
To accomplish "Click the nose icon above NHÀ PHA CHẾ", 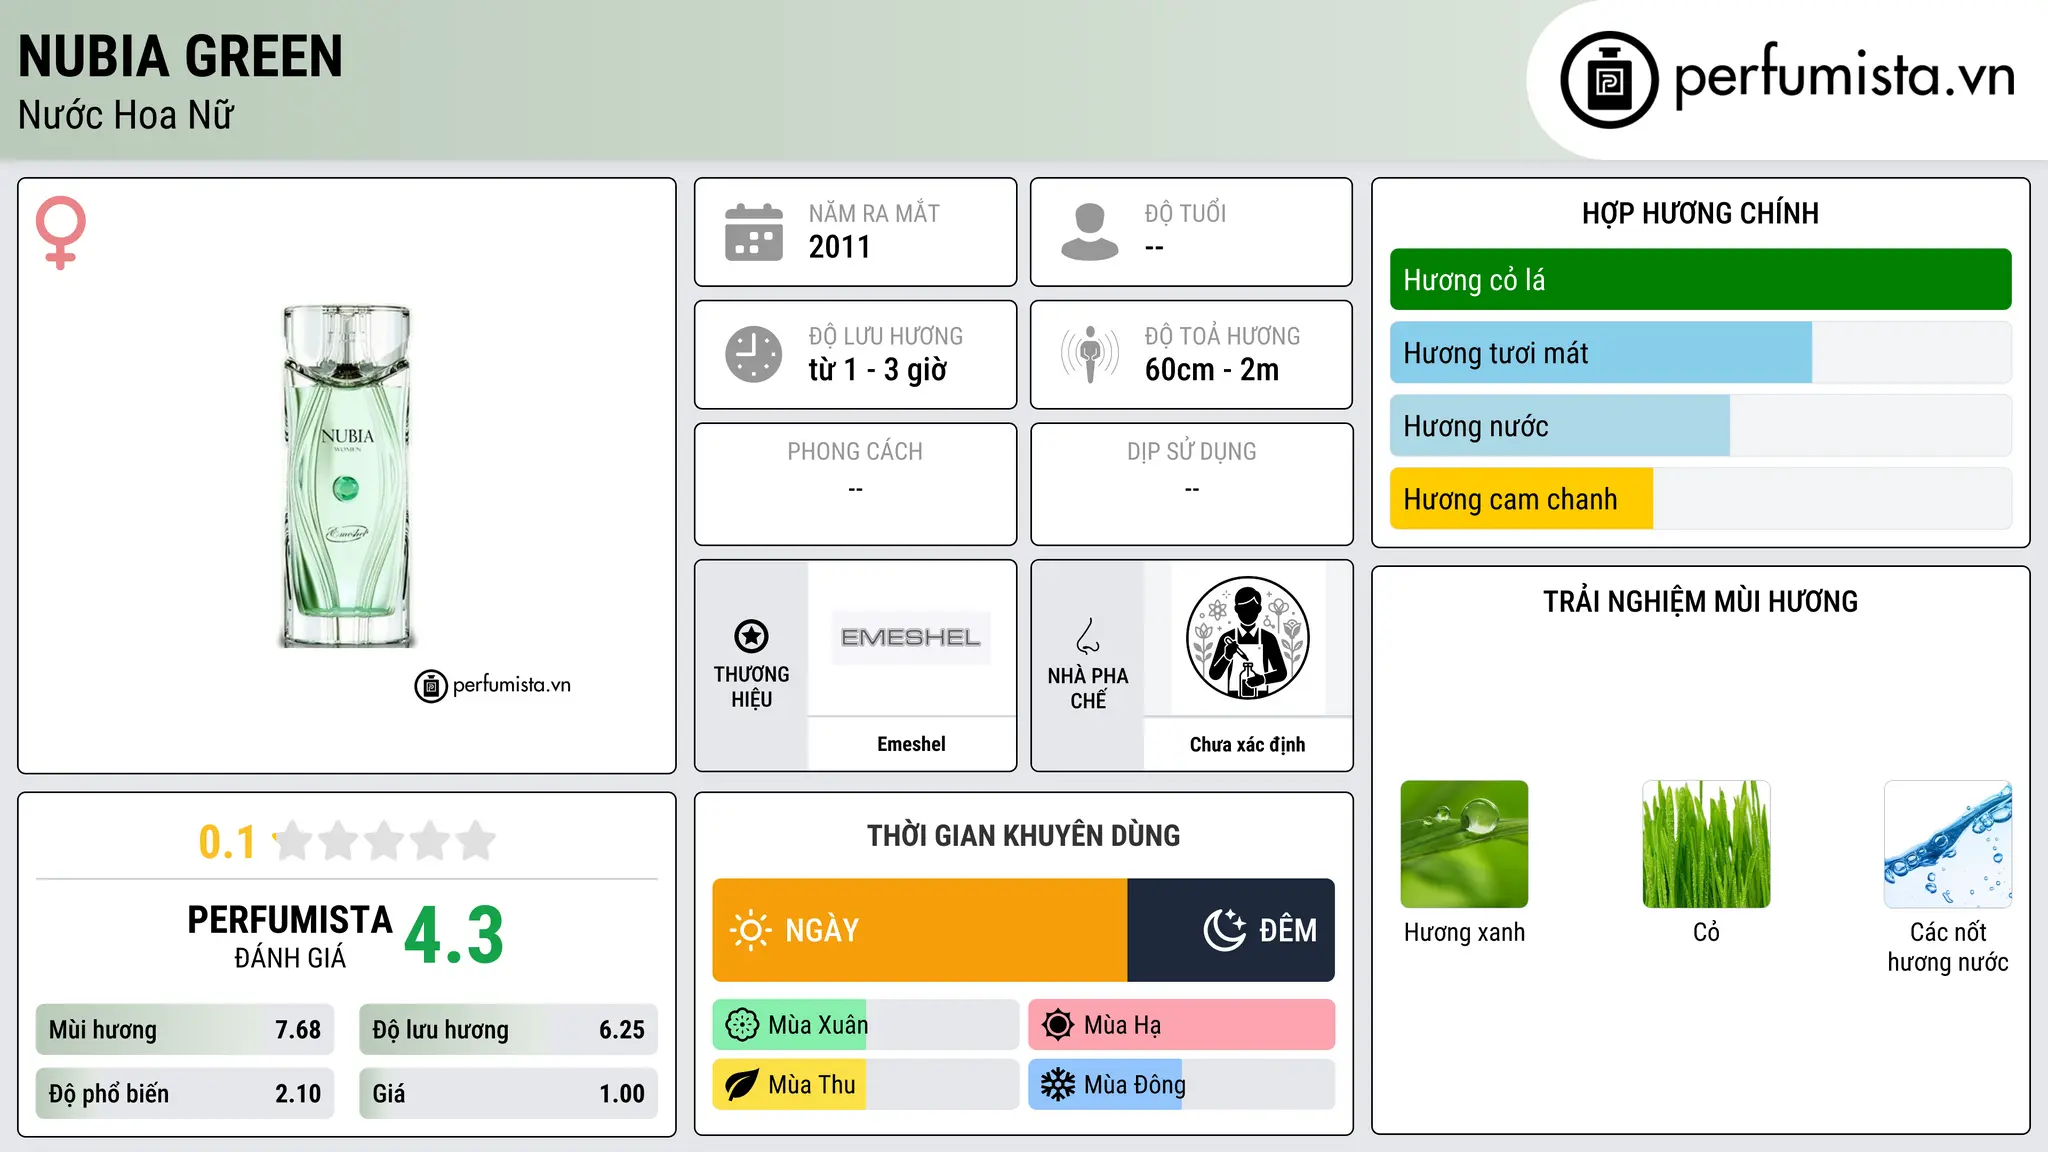I will (x=1088, y=636).
